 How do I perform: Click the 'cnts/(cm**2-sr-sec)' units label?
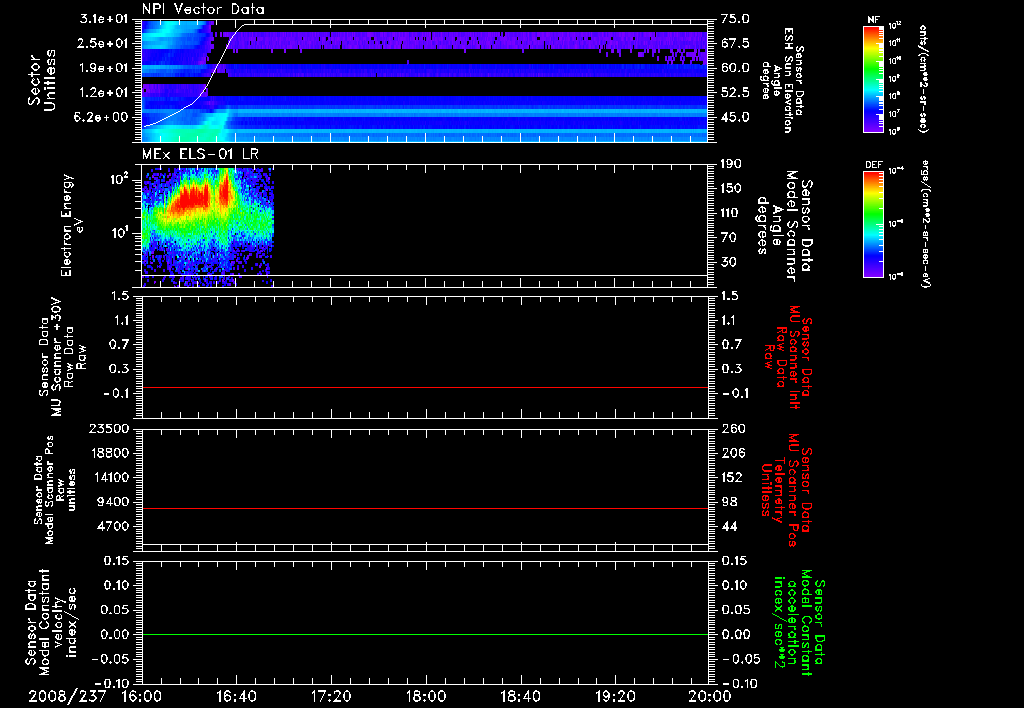pyautogui.click(x=923, y=79)
